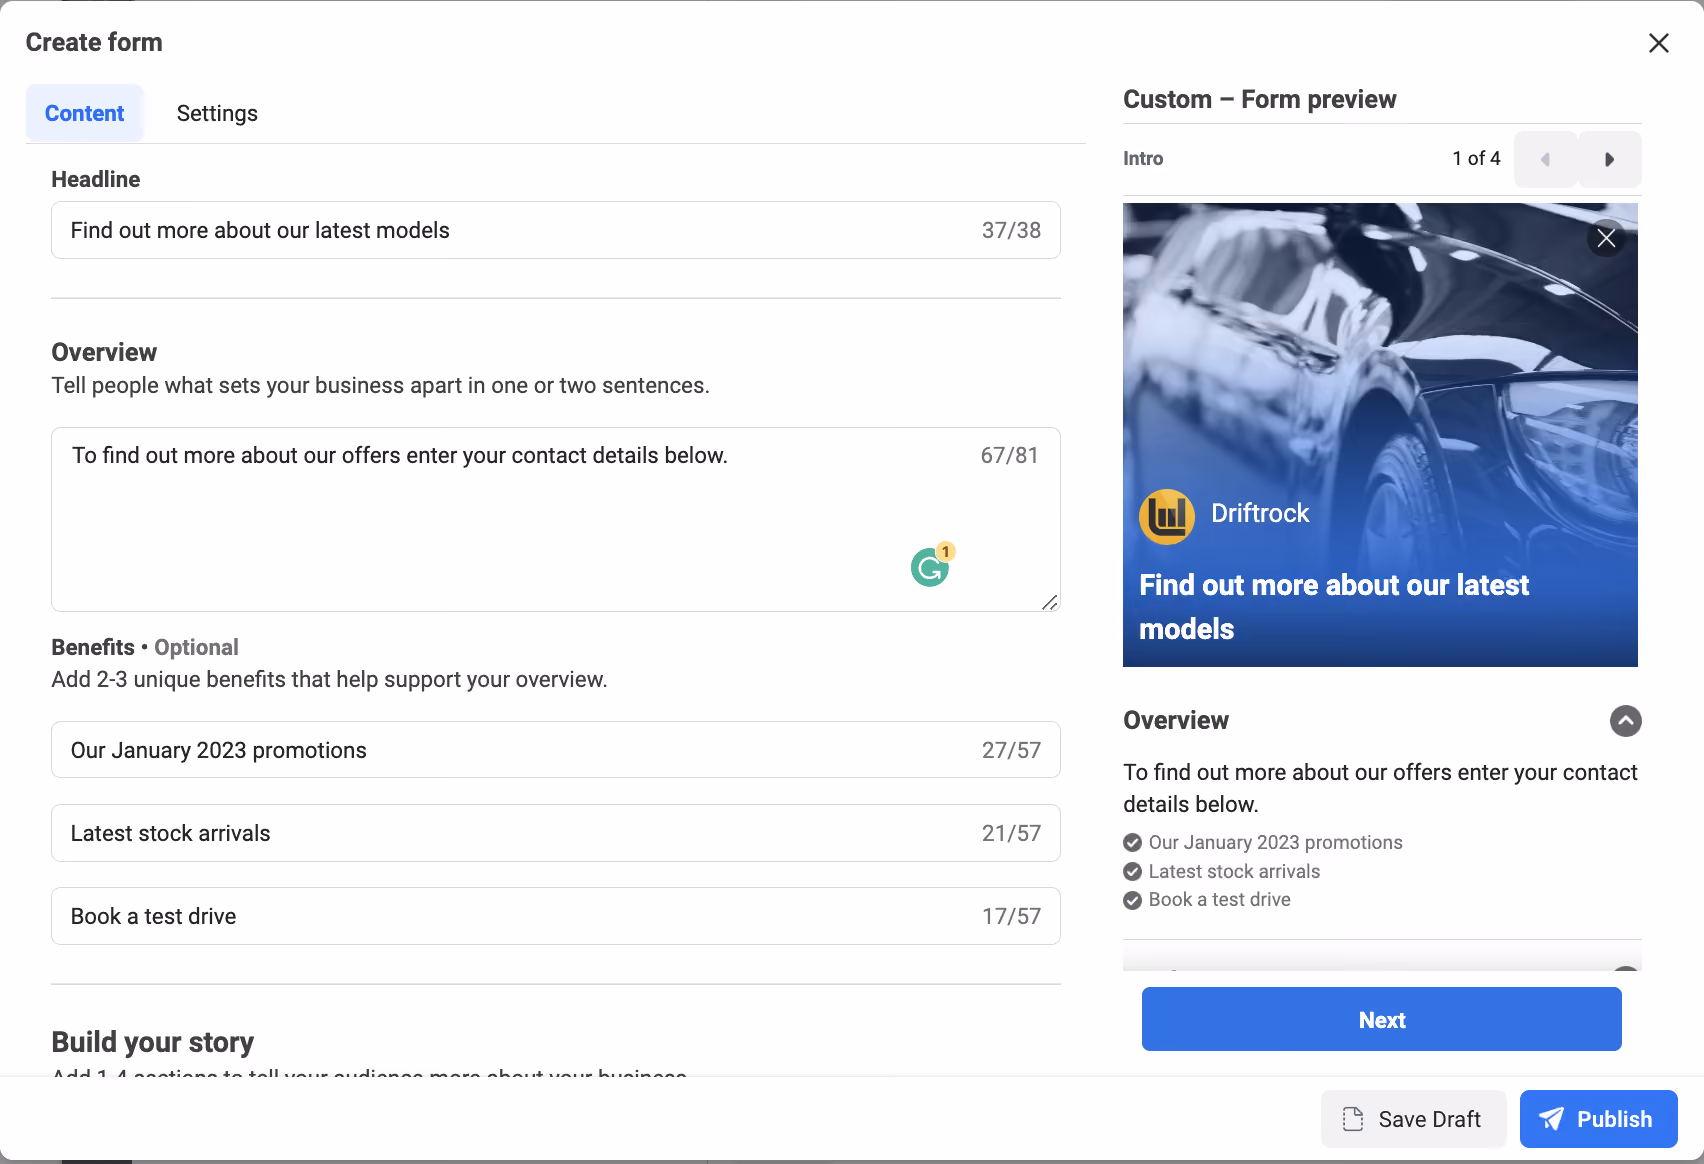Click into the Overview text area
Screen dimensions: 1704x1164
(556, 519)
